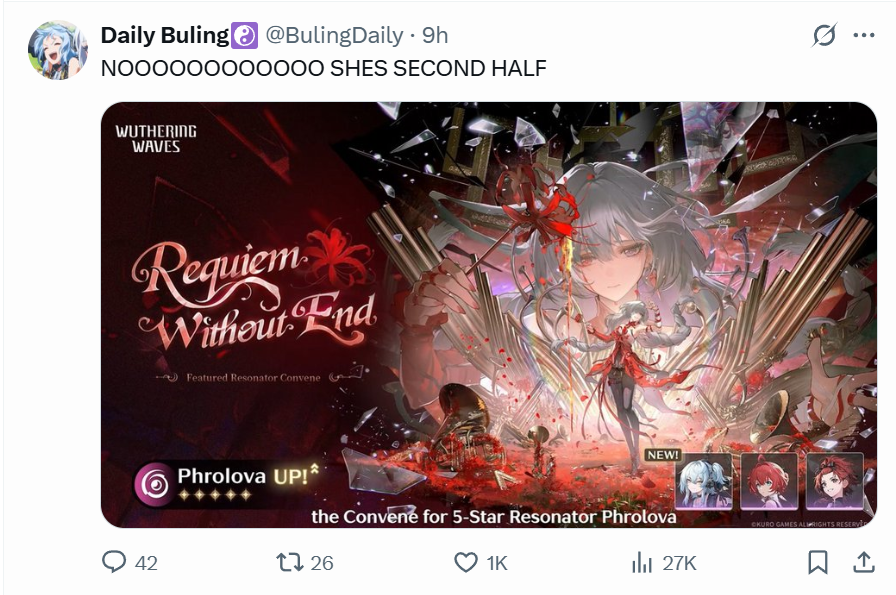View analytics via bar chart icon
This screenshot has height=595, width=896.
tap(642, 563)
